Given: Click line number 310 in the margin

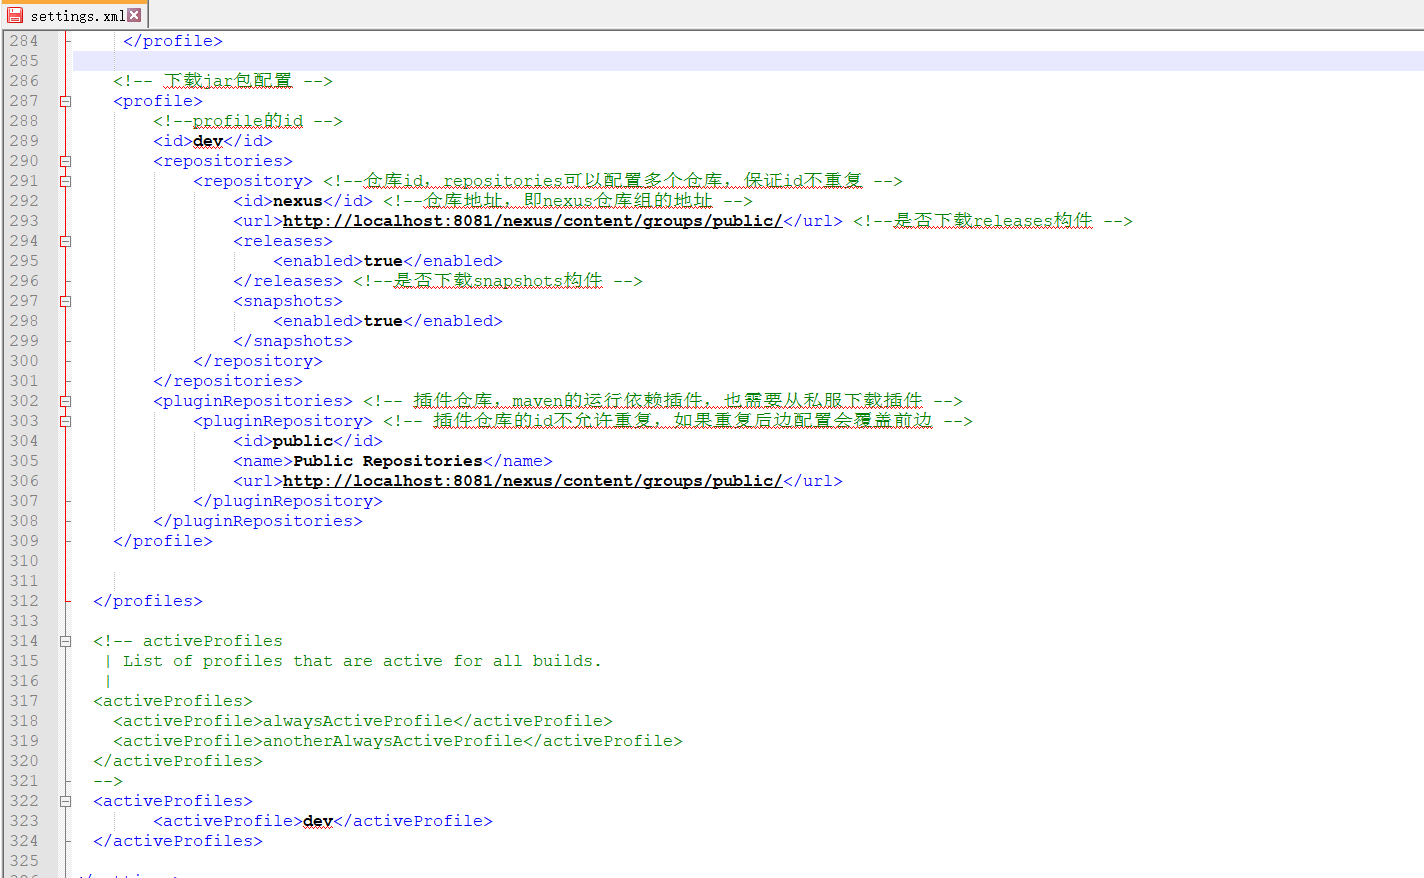Looking at the screenshot, I should (24, 561).
